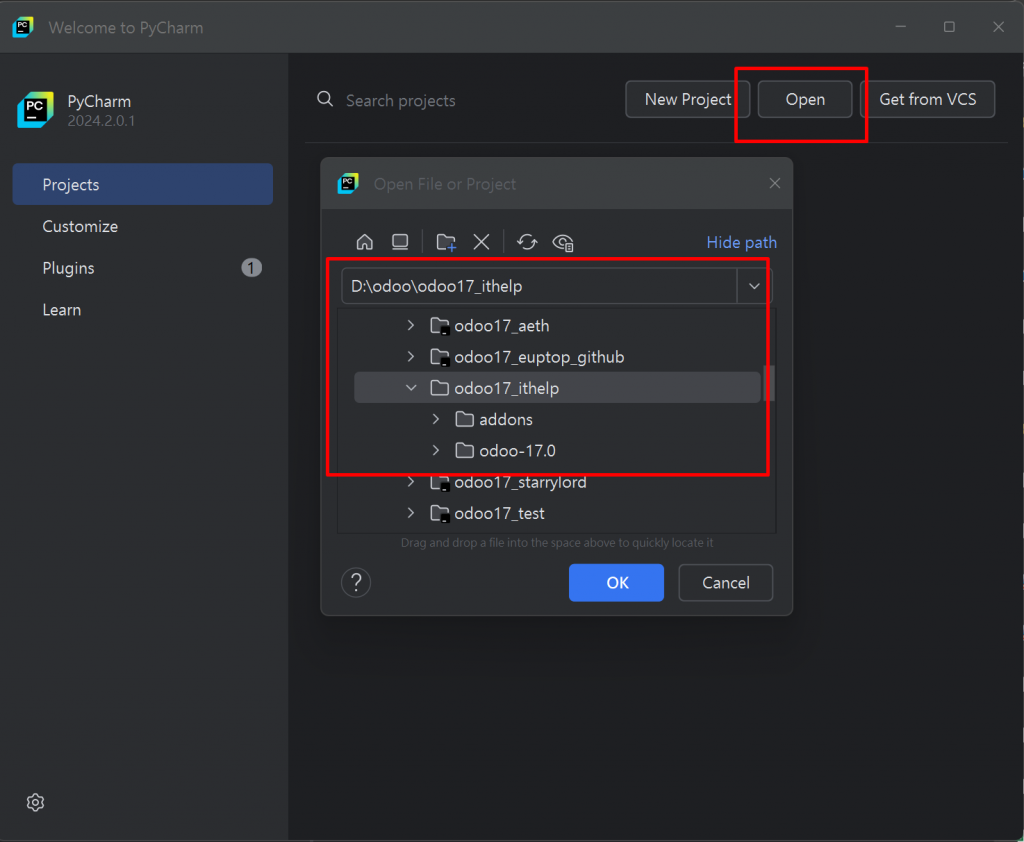1024x842 pixels.
Task: Click Plugins update count badge
Action: (251, 268)
